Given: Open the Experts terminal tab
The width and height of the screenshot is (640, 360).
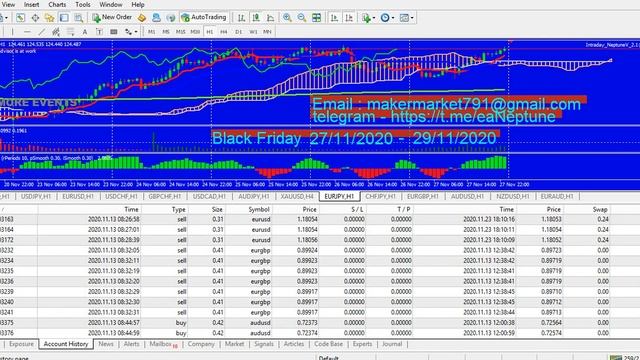Looking at the screenshot, I should tap(362, 344).
